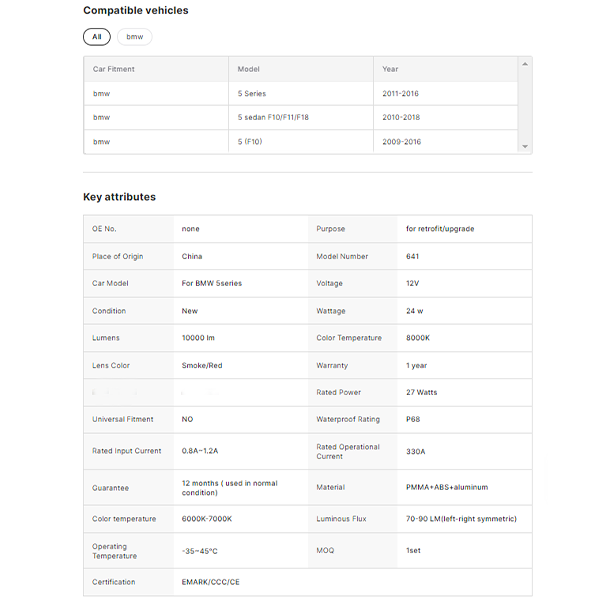Click the Lens Color value Smoke/Red
The image size is (600, 600).
point(202,365)
